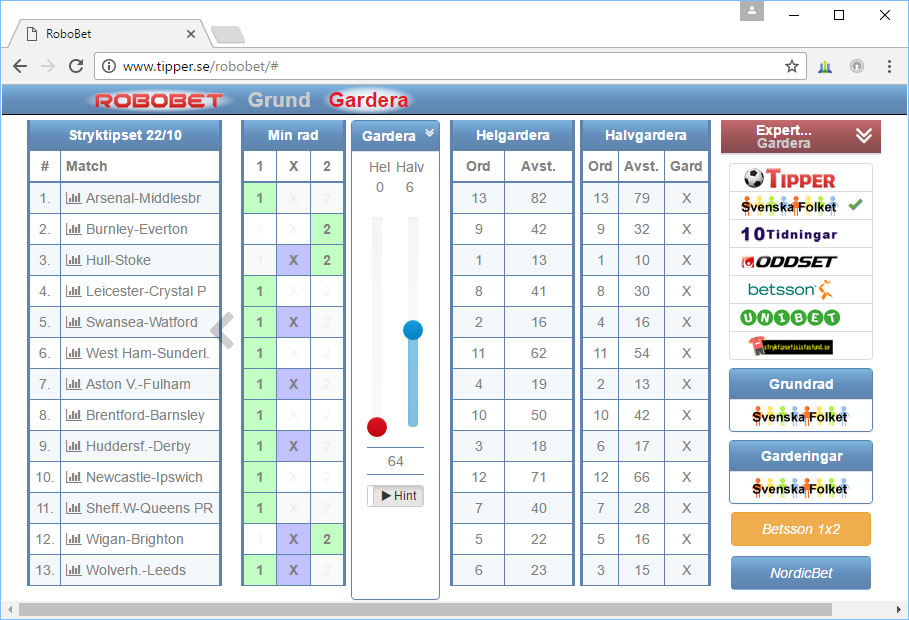Select Betsson source in expert list
909x620 pixels.
tap(801, 289)
